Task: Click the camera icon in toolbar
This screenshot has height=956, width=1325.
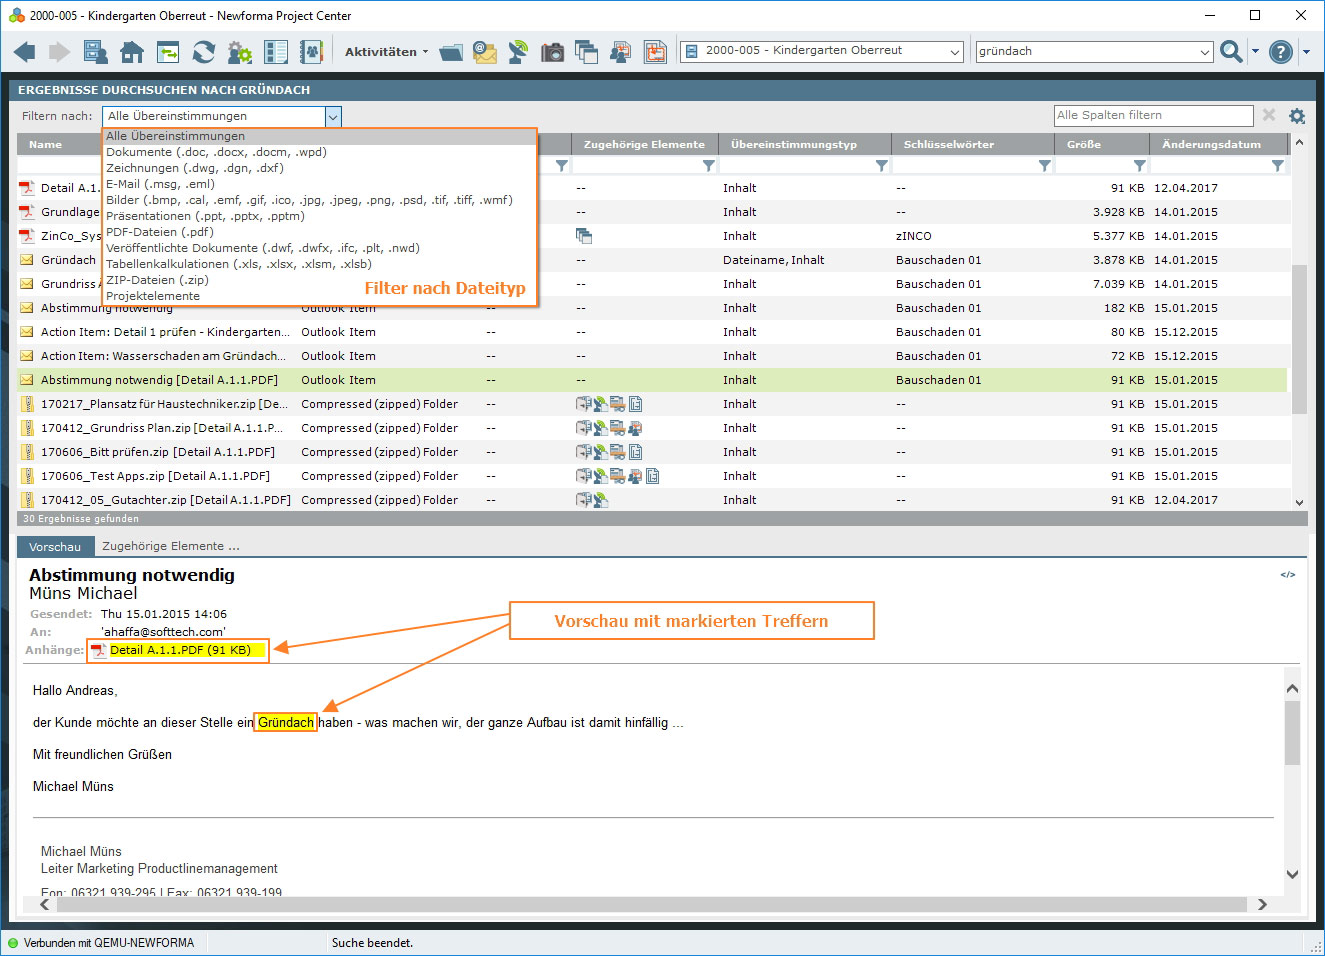Action: pos(552,52)
